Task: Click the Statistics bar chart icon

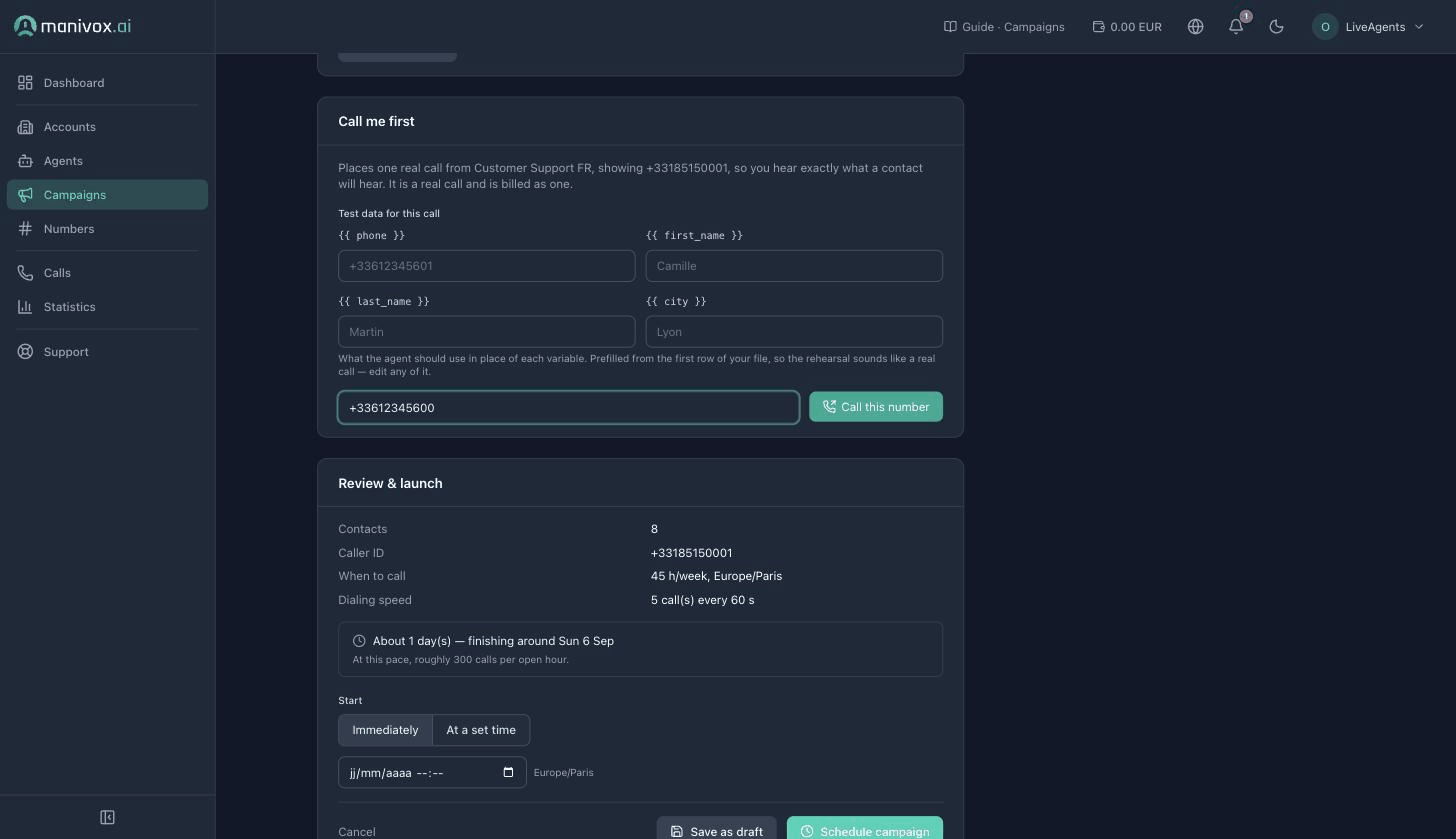Action: click(x=25, y=307)
